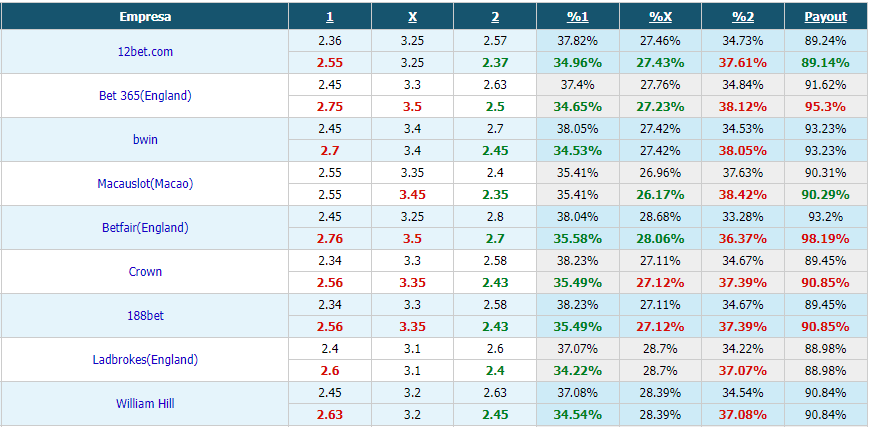
Task: Open Bet 365(England) bookmaker link
Action: (x=145, y=95)
